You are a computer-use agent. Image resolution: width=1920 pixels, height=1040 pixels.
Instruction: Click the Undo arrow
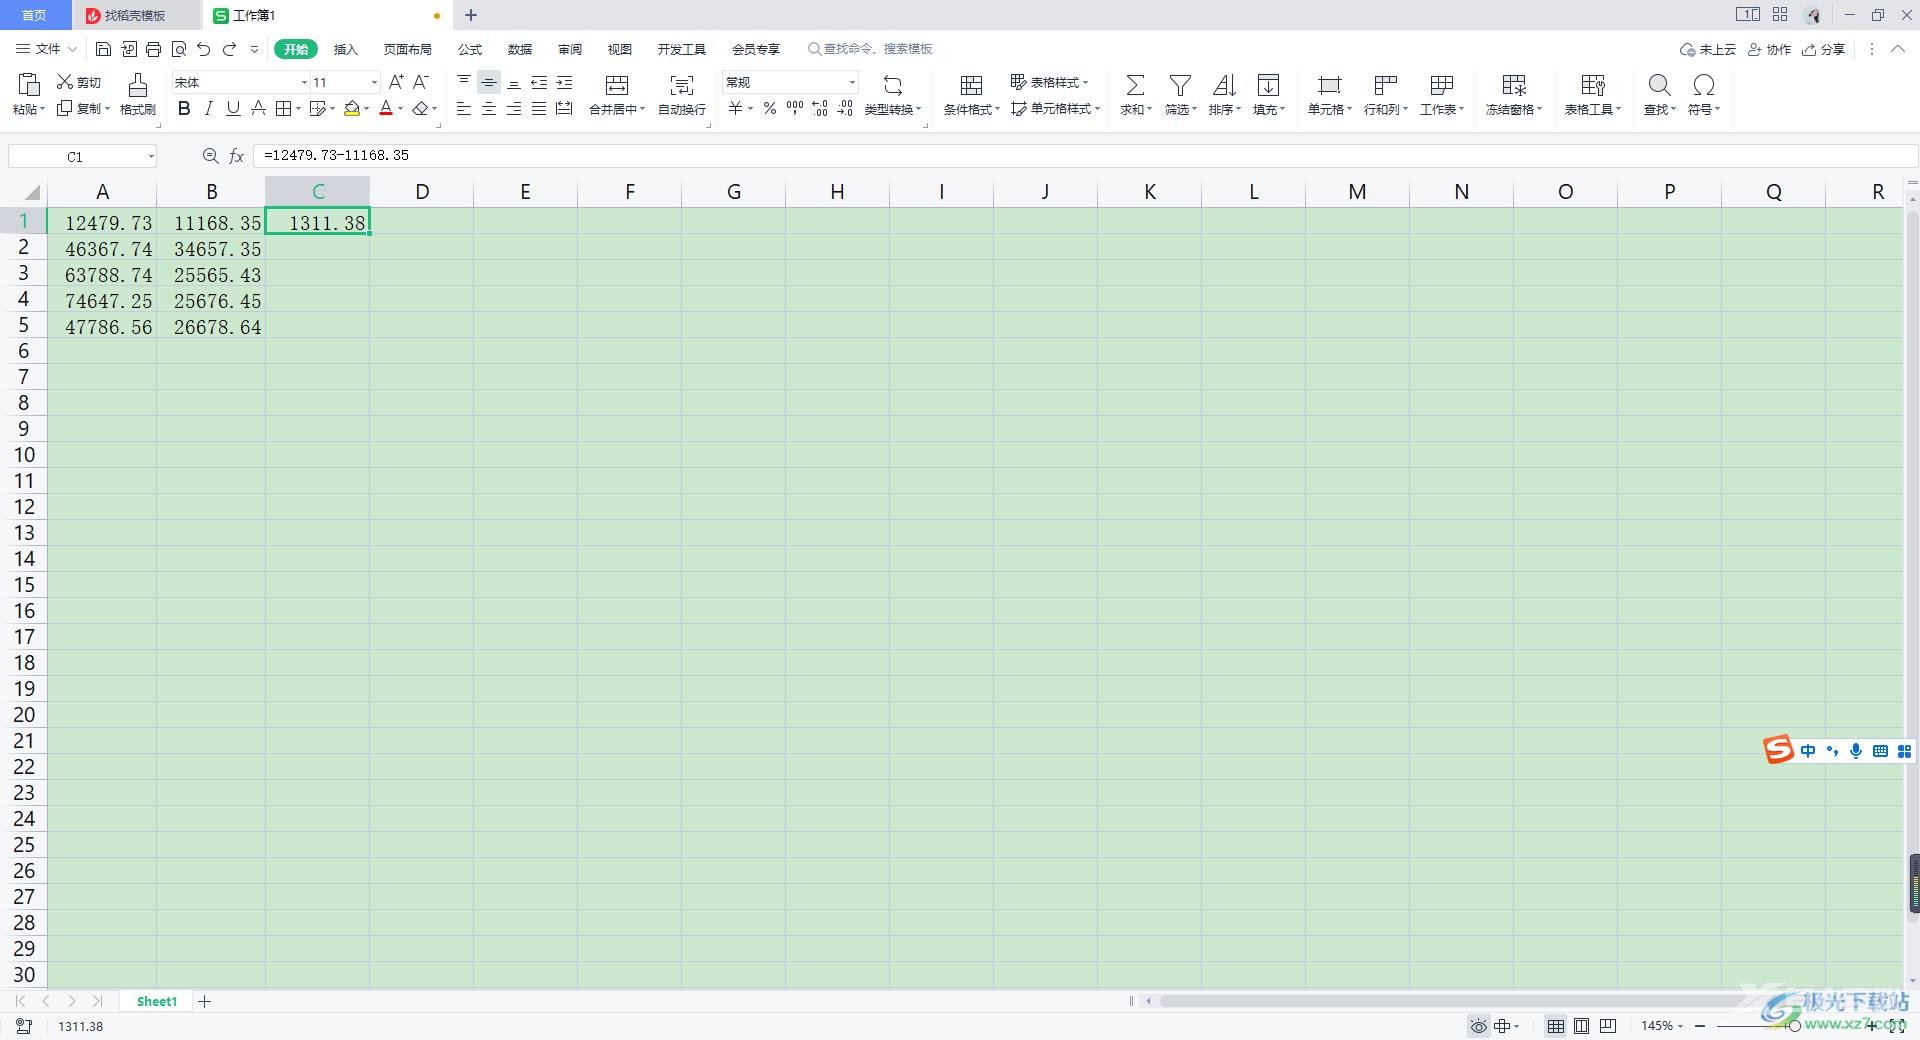tap(204, 49)
